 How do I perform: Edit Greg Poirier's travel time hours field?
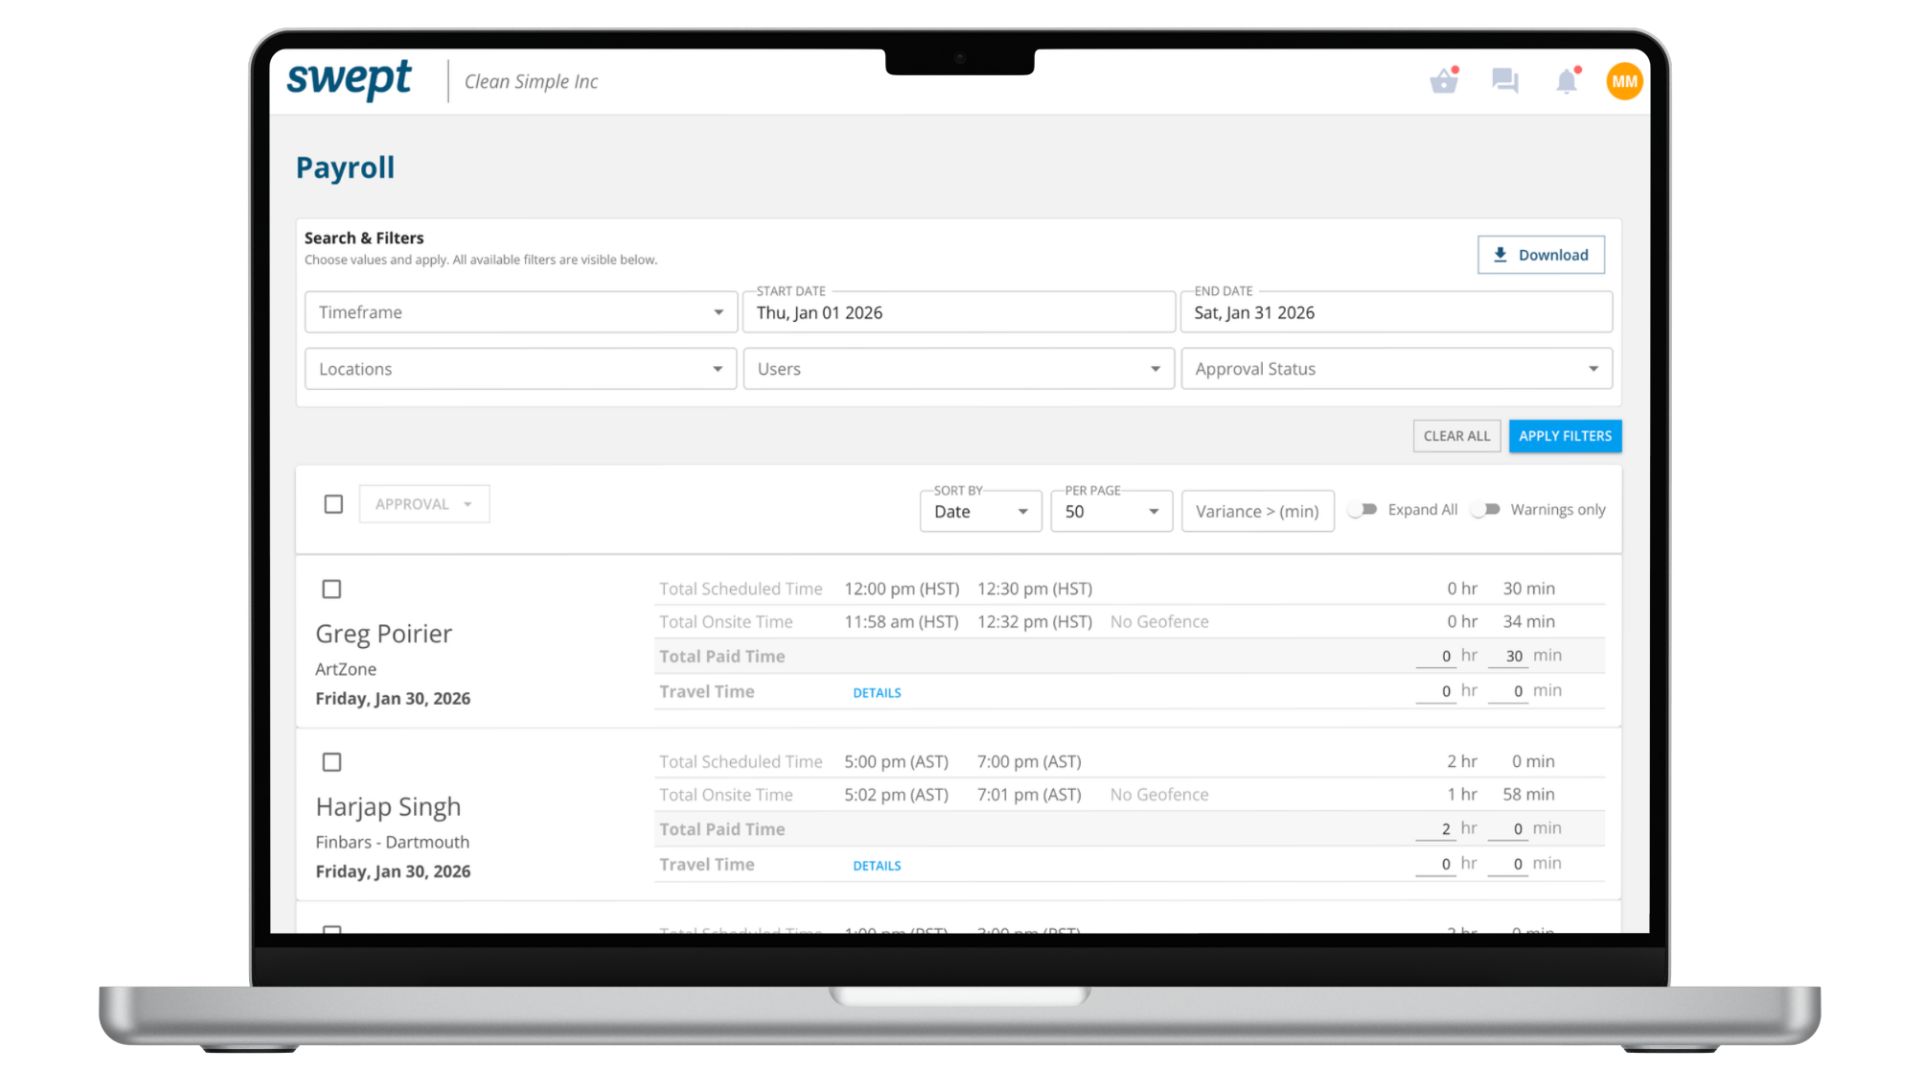click(x=1436, y=691)
